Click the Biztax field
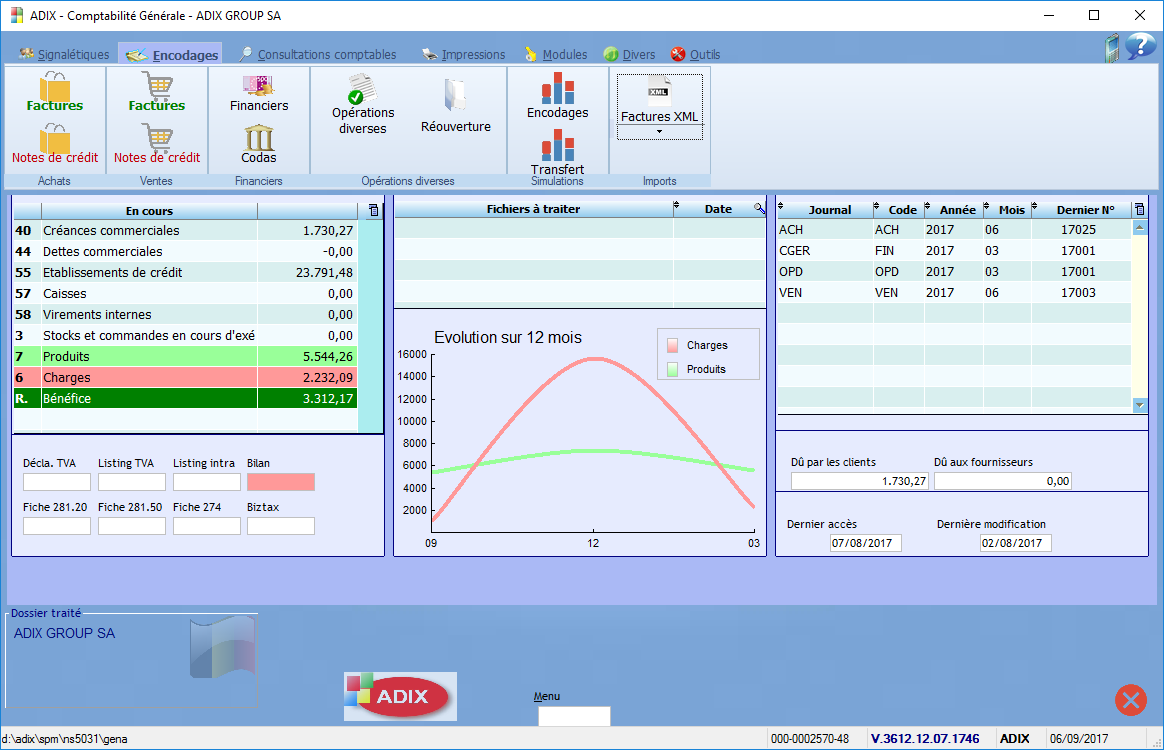The image size is (1164, 750). point(281,526)
